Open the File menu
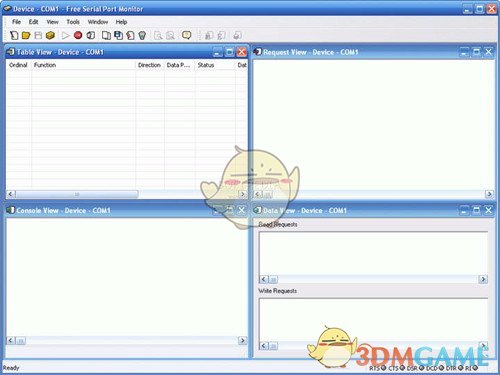 coord(16,22)
